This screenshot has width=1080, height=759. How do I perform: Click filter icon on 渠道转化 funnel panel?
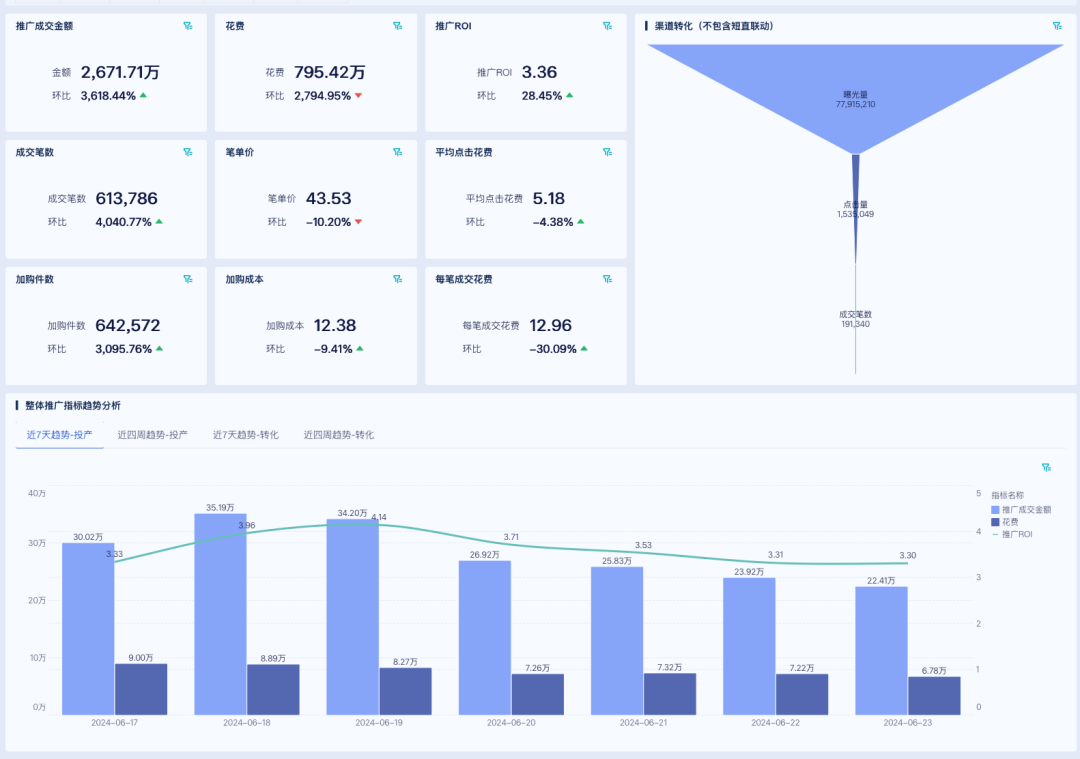pyautogui.click(x=1057, y=26)
